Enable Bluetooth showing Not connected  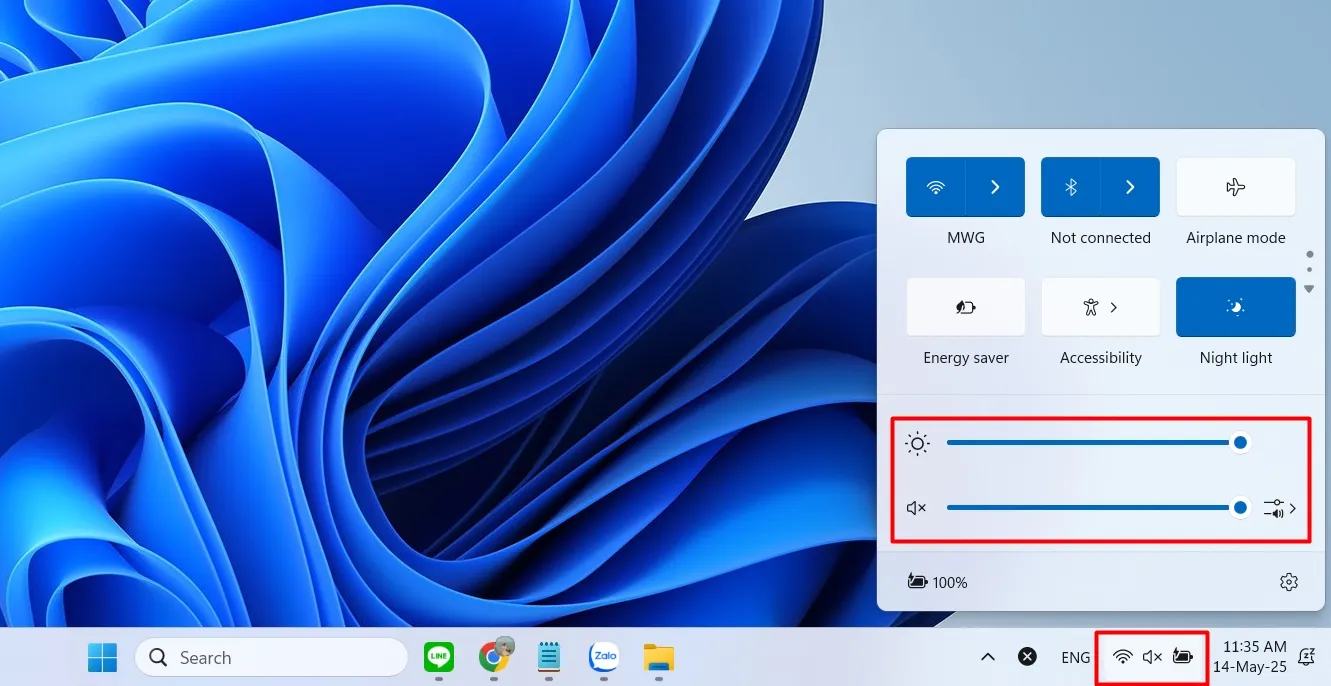pyautogui.click(x=1070, y=187)
